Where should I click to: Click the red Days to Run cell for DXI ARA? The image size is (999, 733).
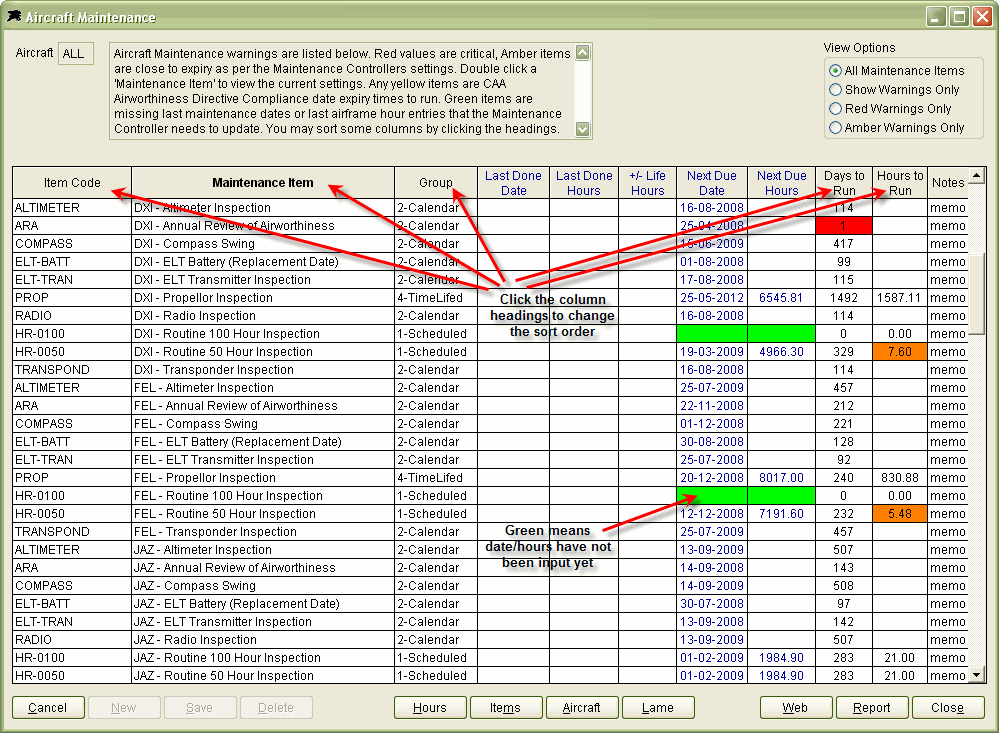[x=844, y=226]
